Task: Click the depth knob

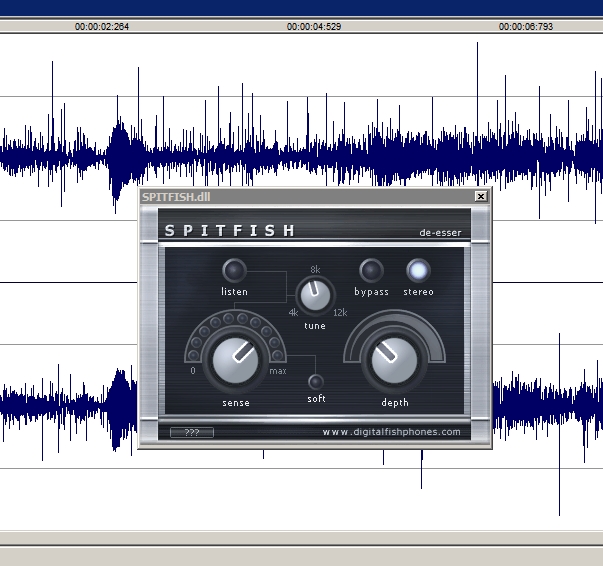Action: pyautogui.click(x=395, y=360)
